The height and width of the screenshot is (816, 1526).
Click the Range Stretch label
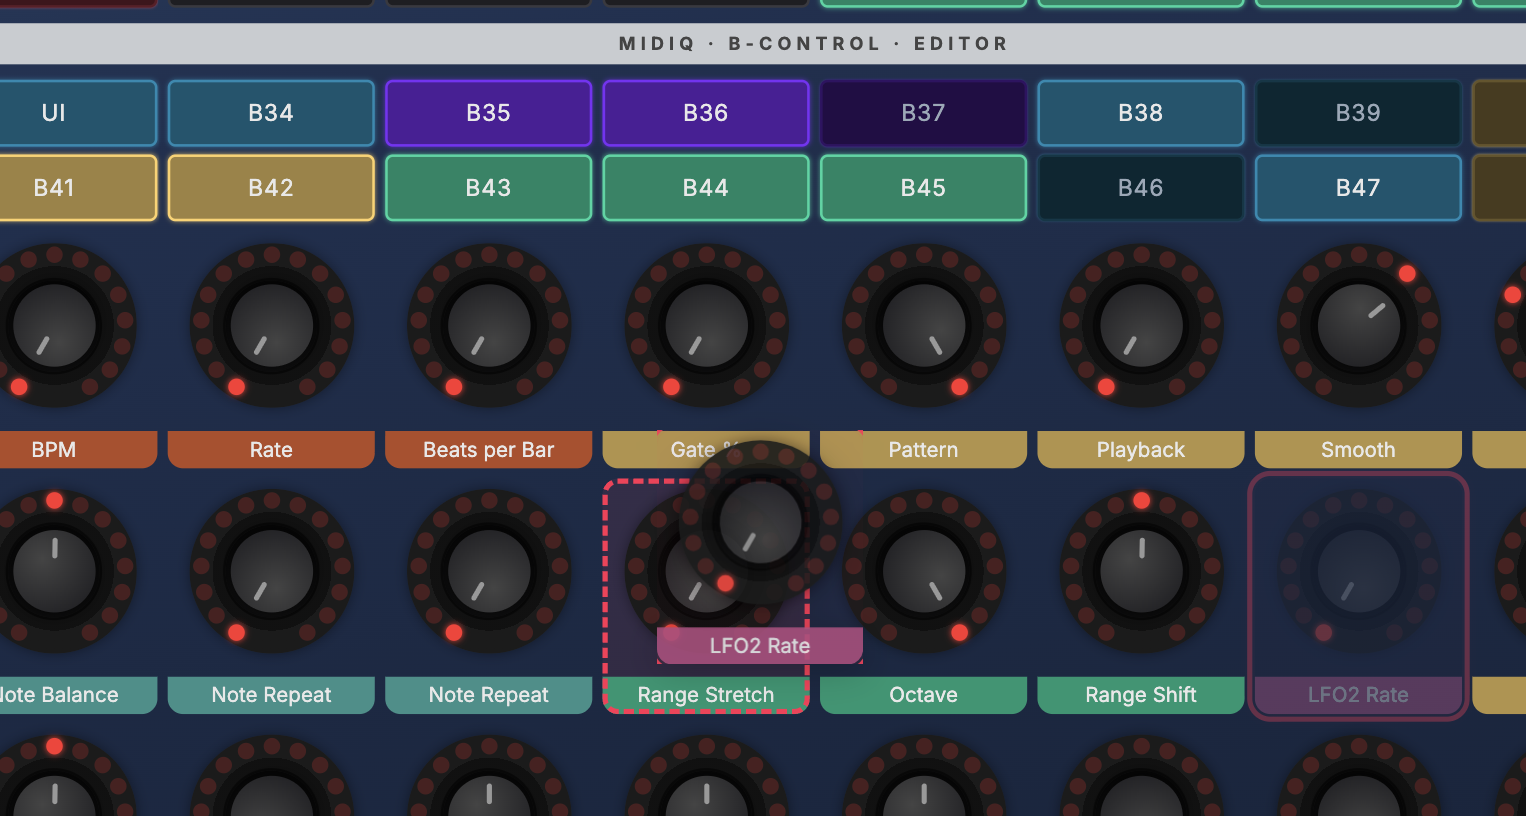(x=706, y=695)
